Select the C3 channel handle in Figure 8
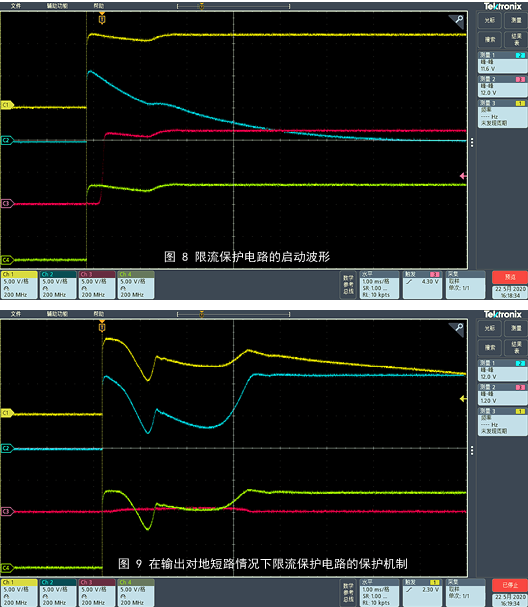Viewport: 528px width, 607px height. point(7,204)
